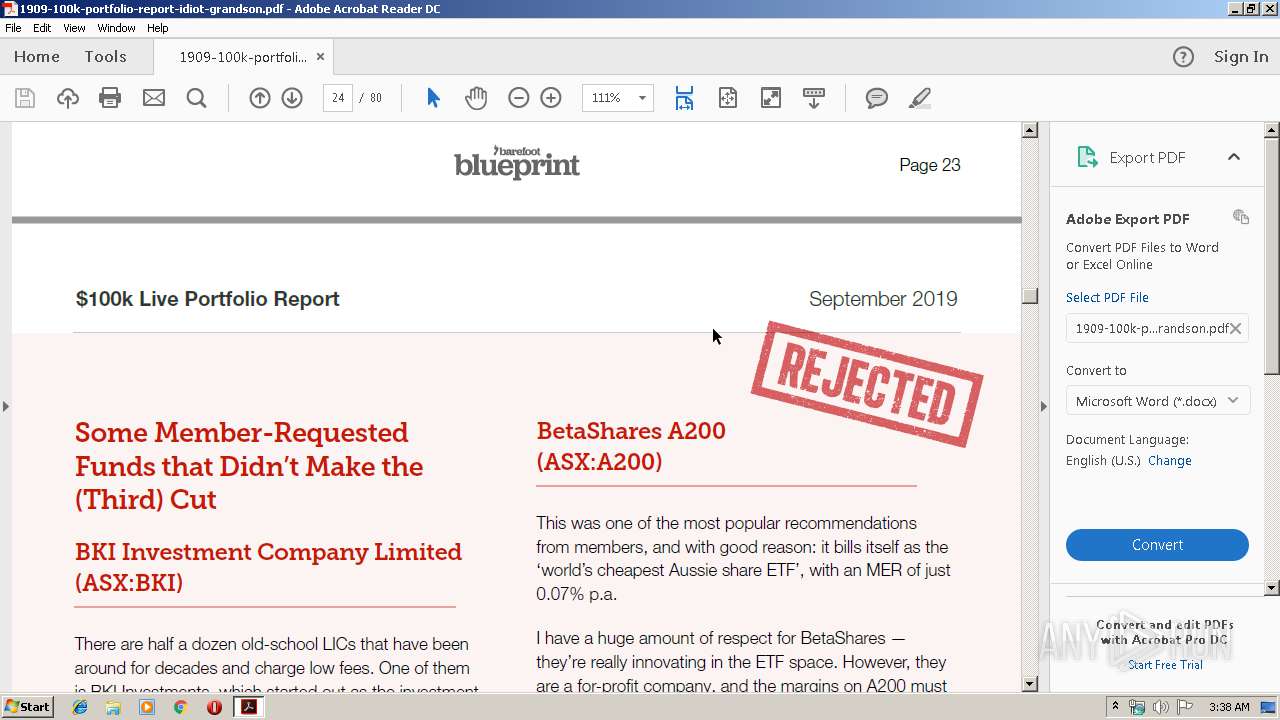Click the volume speaker tray icon
Screen dimensions: 1280x720
tap(1160, 707)
